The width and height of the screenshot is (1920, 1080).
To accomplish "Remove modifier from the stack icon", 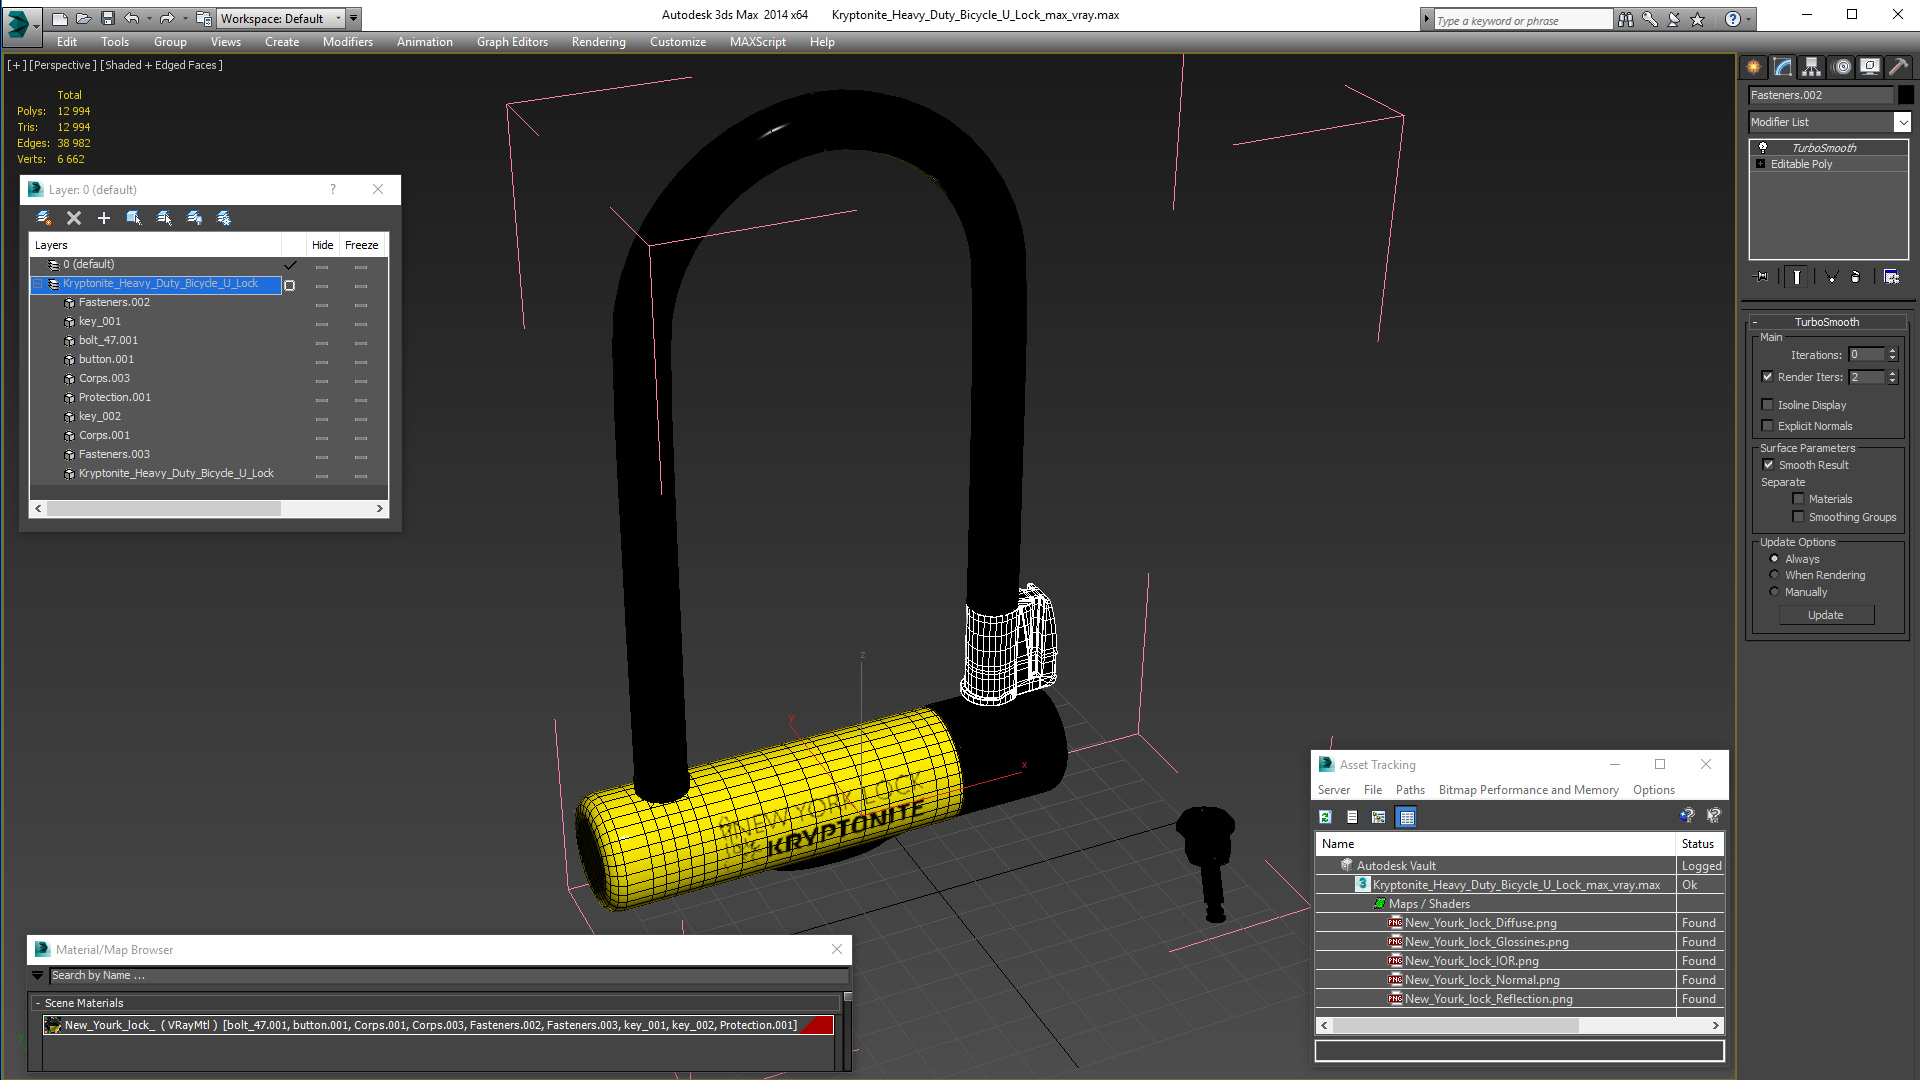I will [x=1856, y=277].
